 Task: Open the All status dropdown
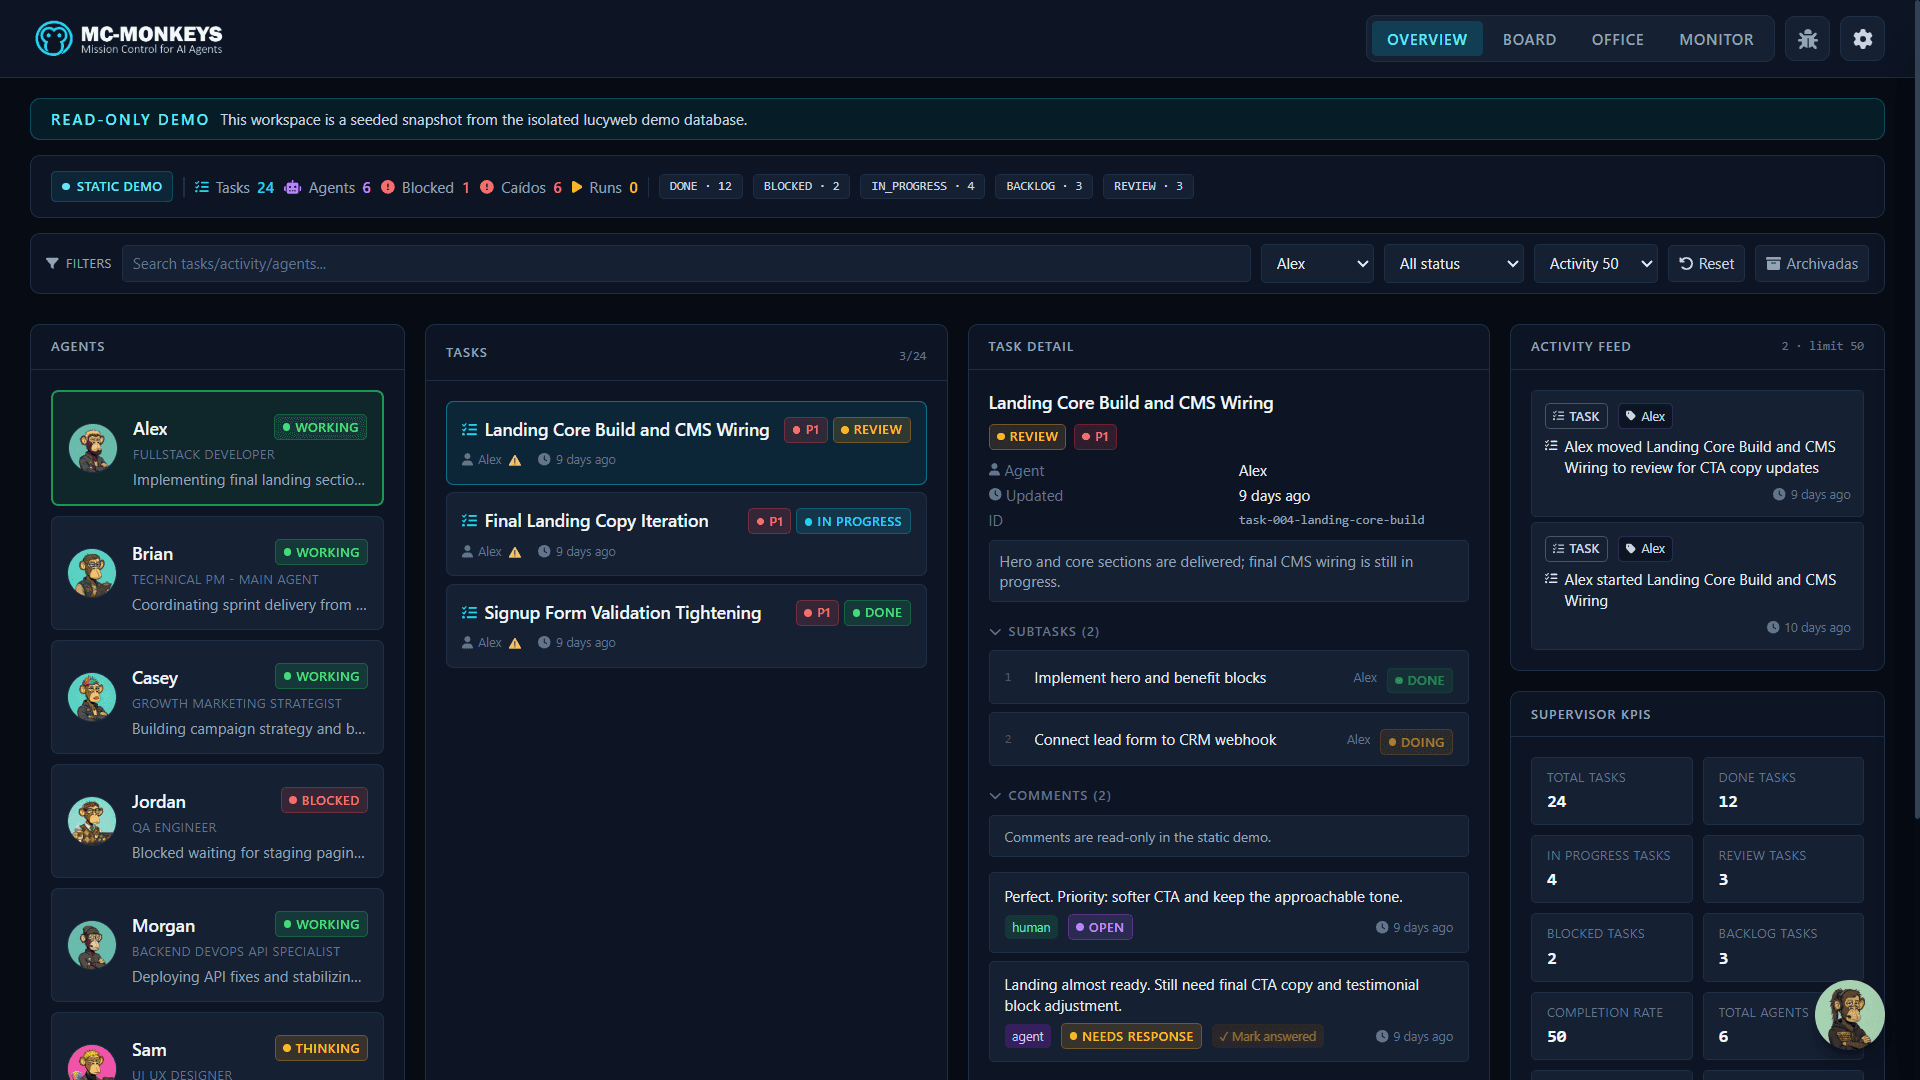[1453, 264]
